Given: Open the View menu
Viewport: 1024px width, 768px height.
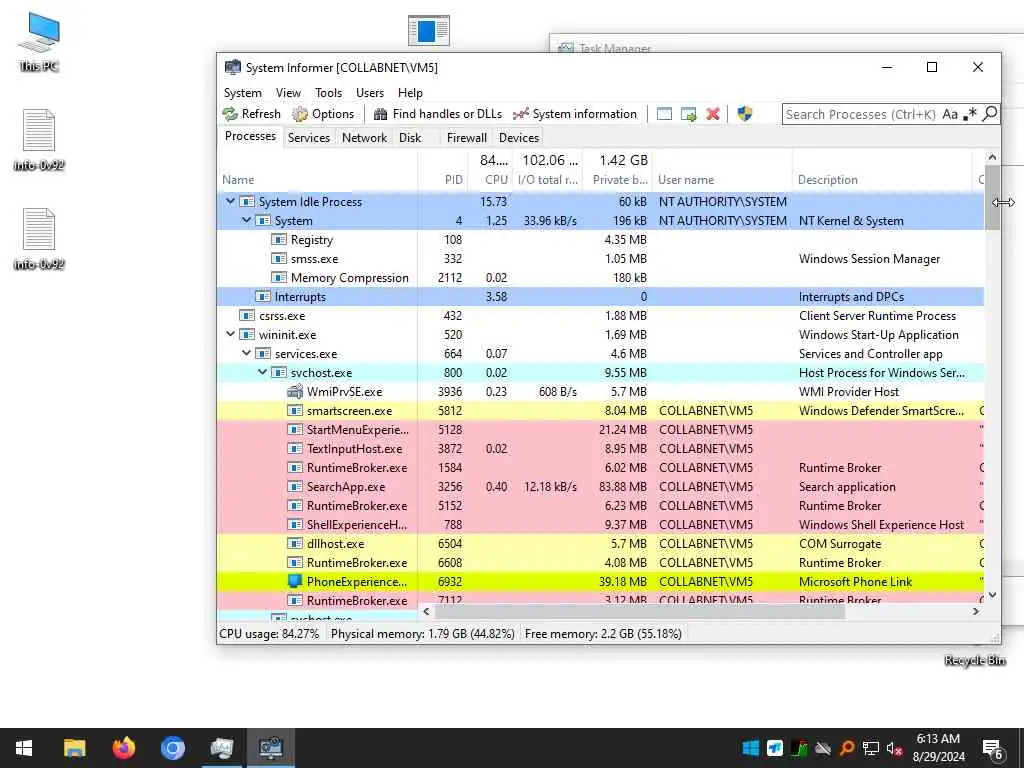Looking at the screenshot, I should pyautogui.click(x=288, y=93).
